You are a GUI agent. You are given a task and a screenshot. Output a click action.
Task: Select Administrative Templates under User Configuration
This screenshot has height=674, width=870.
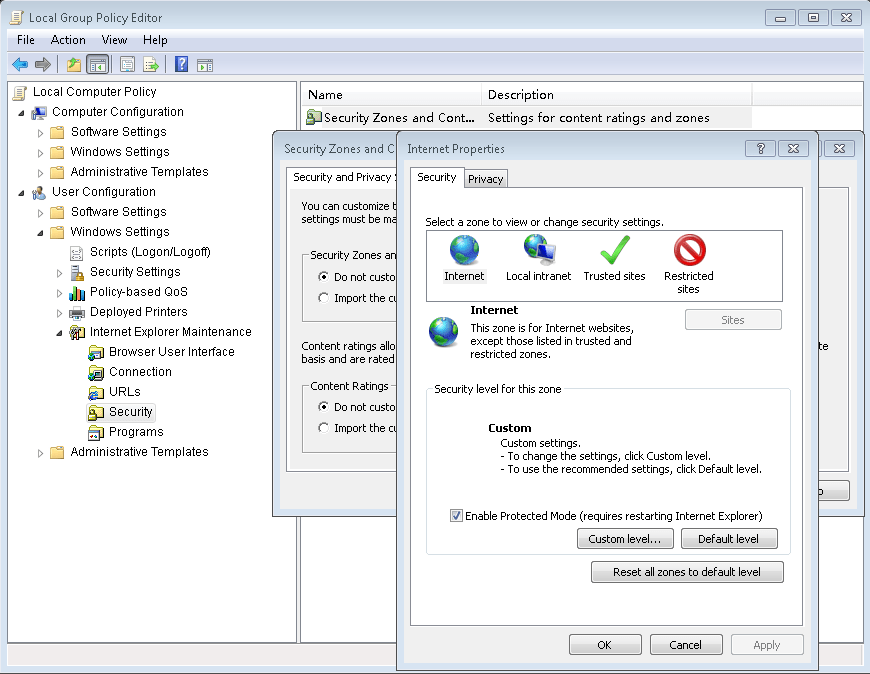139,452
